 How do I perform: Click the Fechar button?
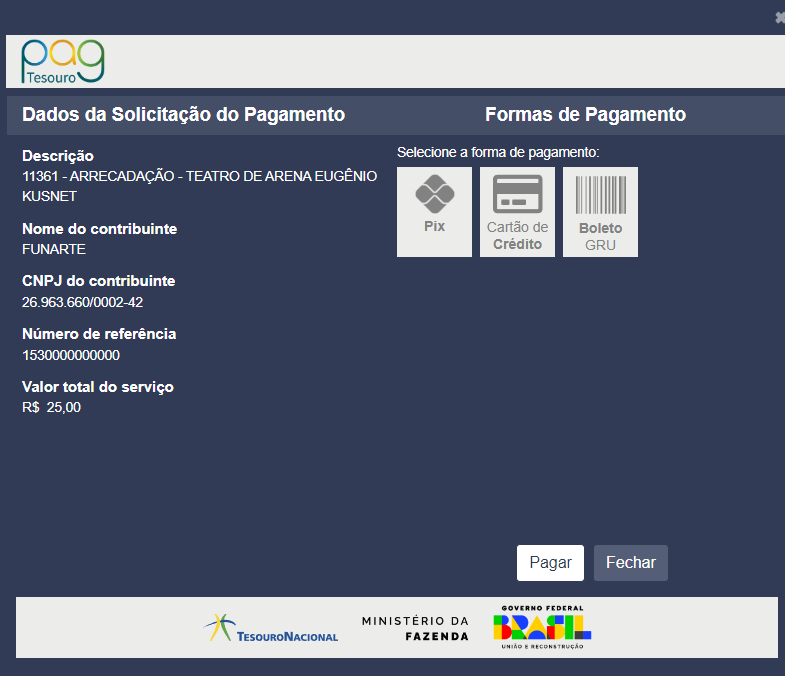[x=631, y=563]
